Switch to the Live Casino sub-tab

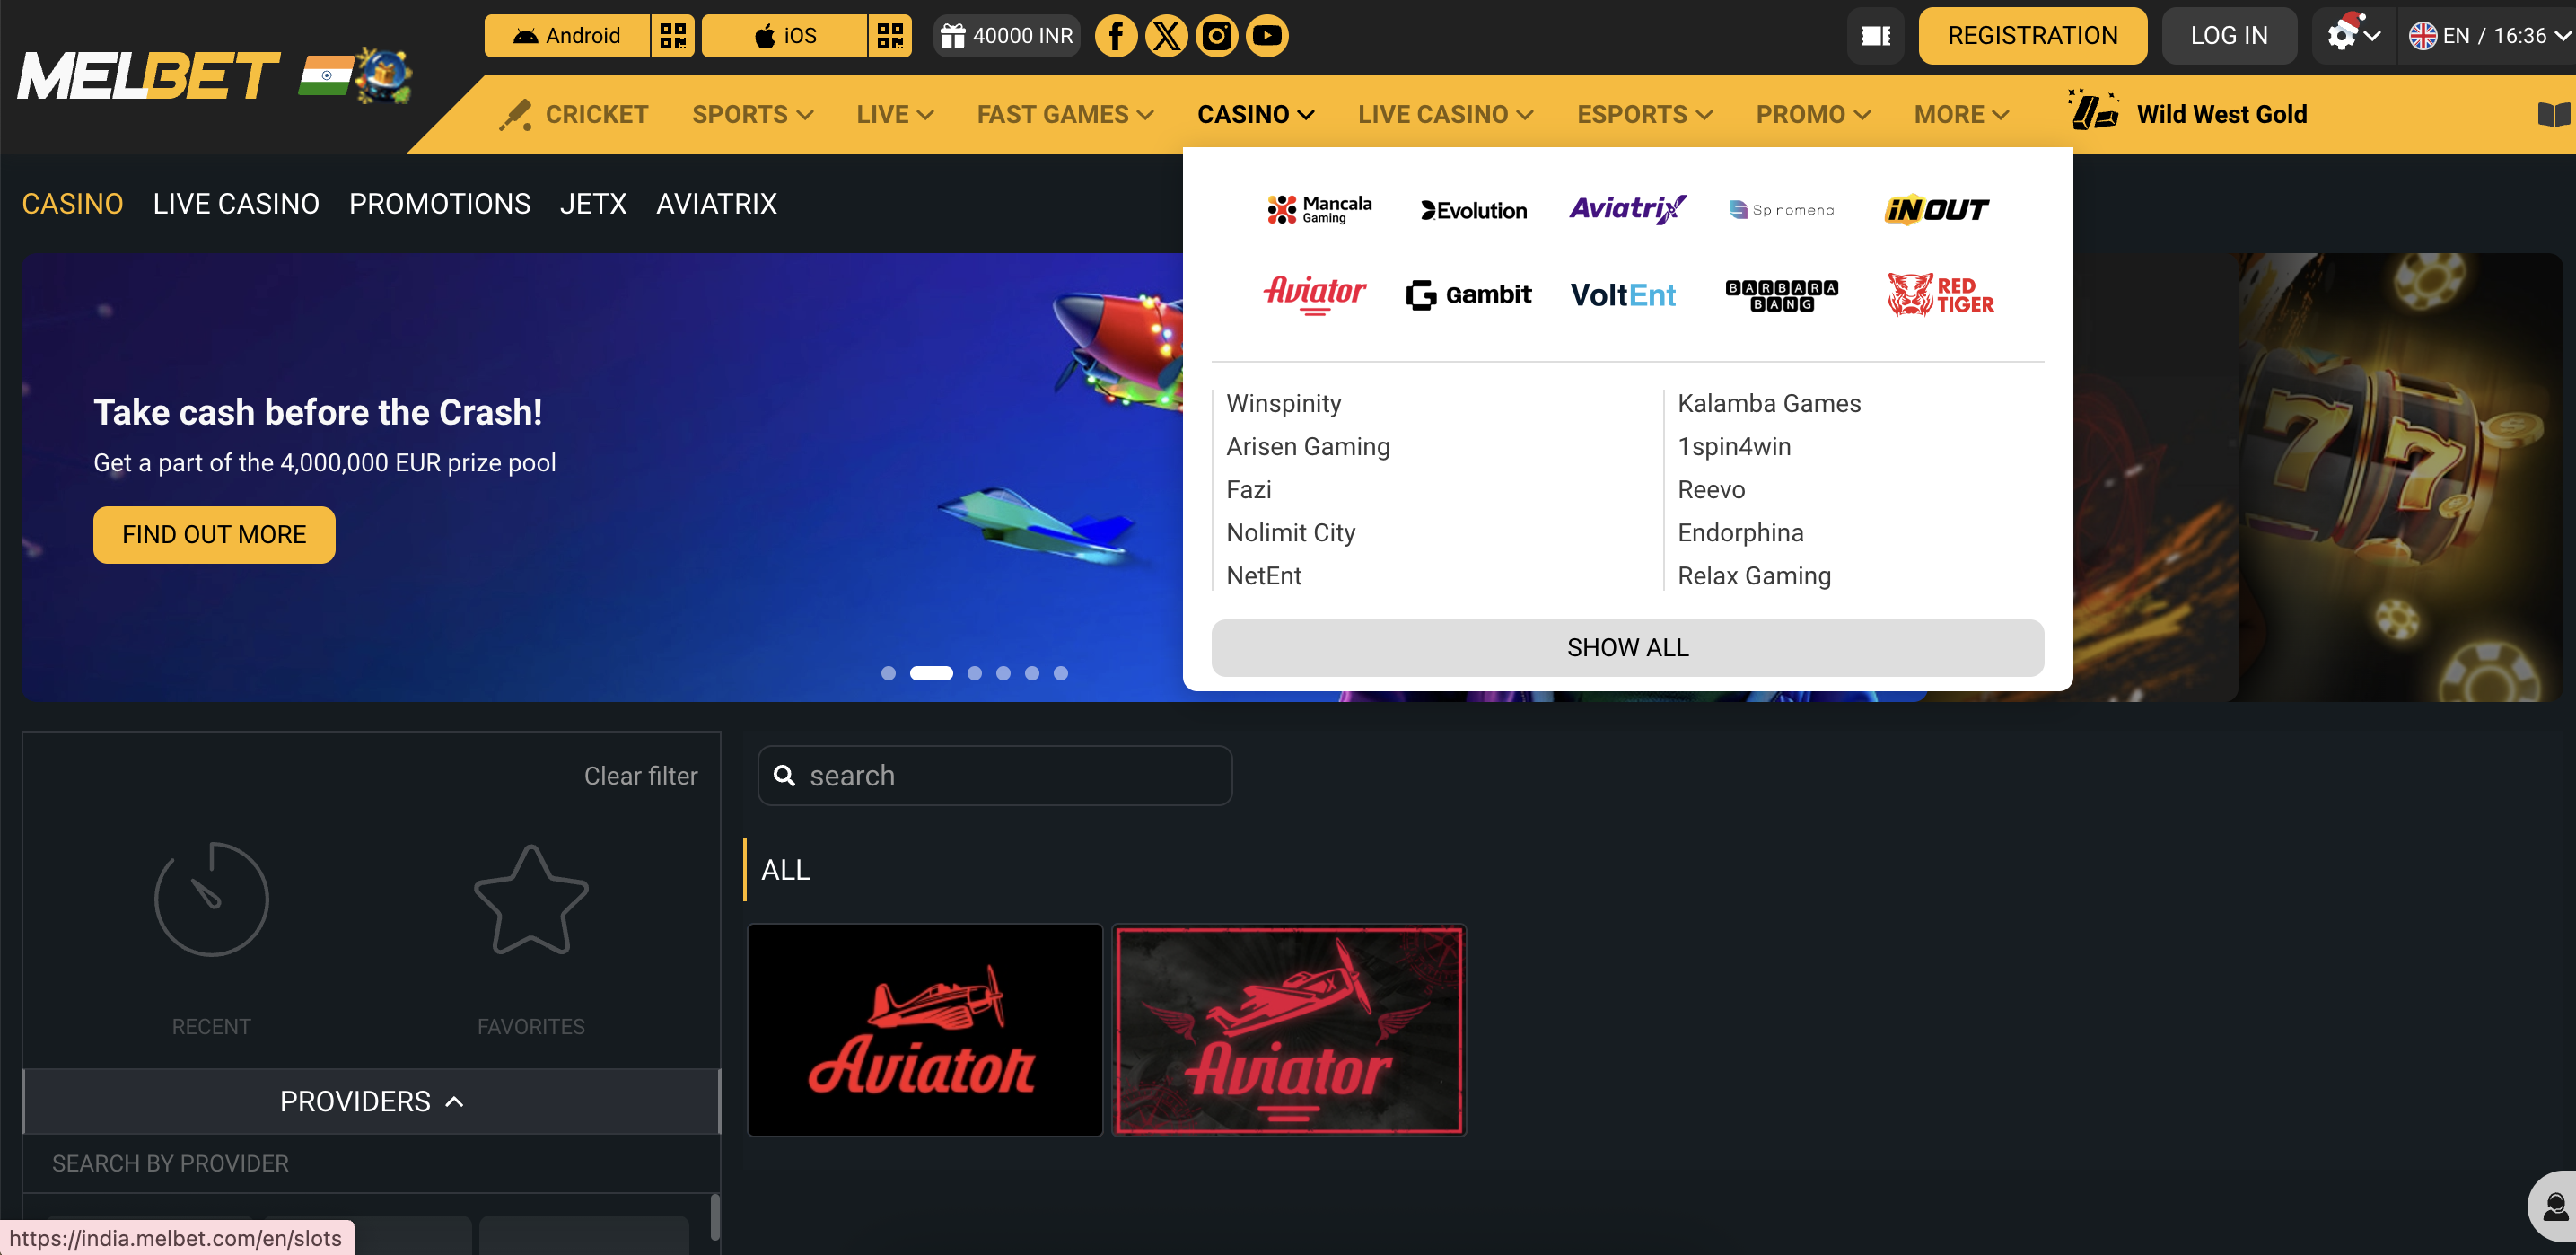coord(236,204)
